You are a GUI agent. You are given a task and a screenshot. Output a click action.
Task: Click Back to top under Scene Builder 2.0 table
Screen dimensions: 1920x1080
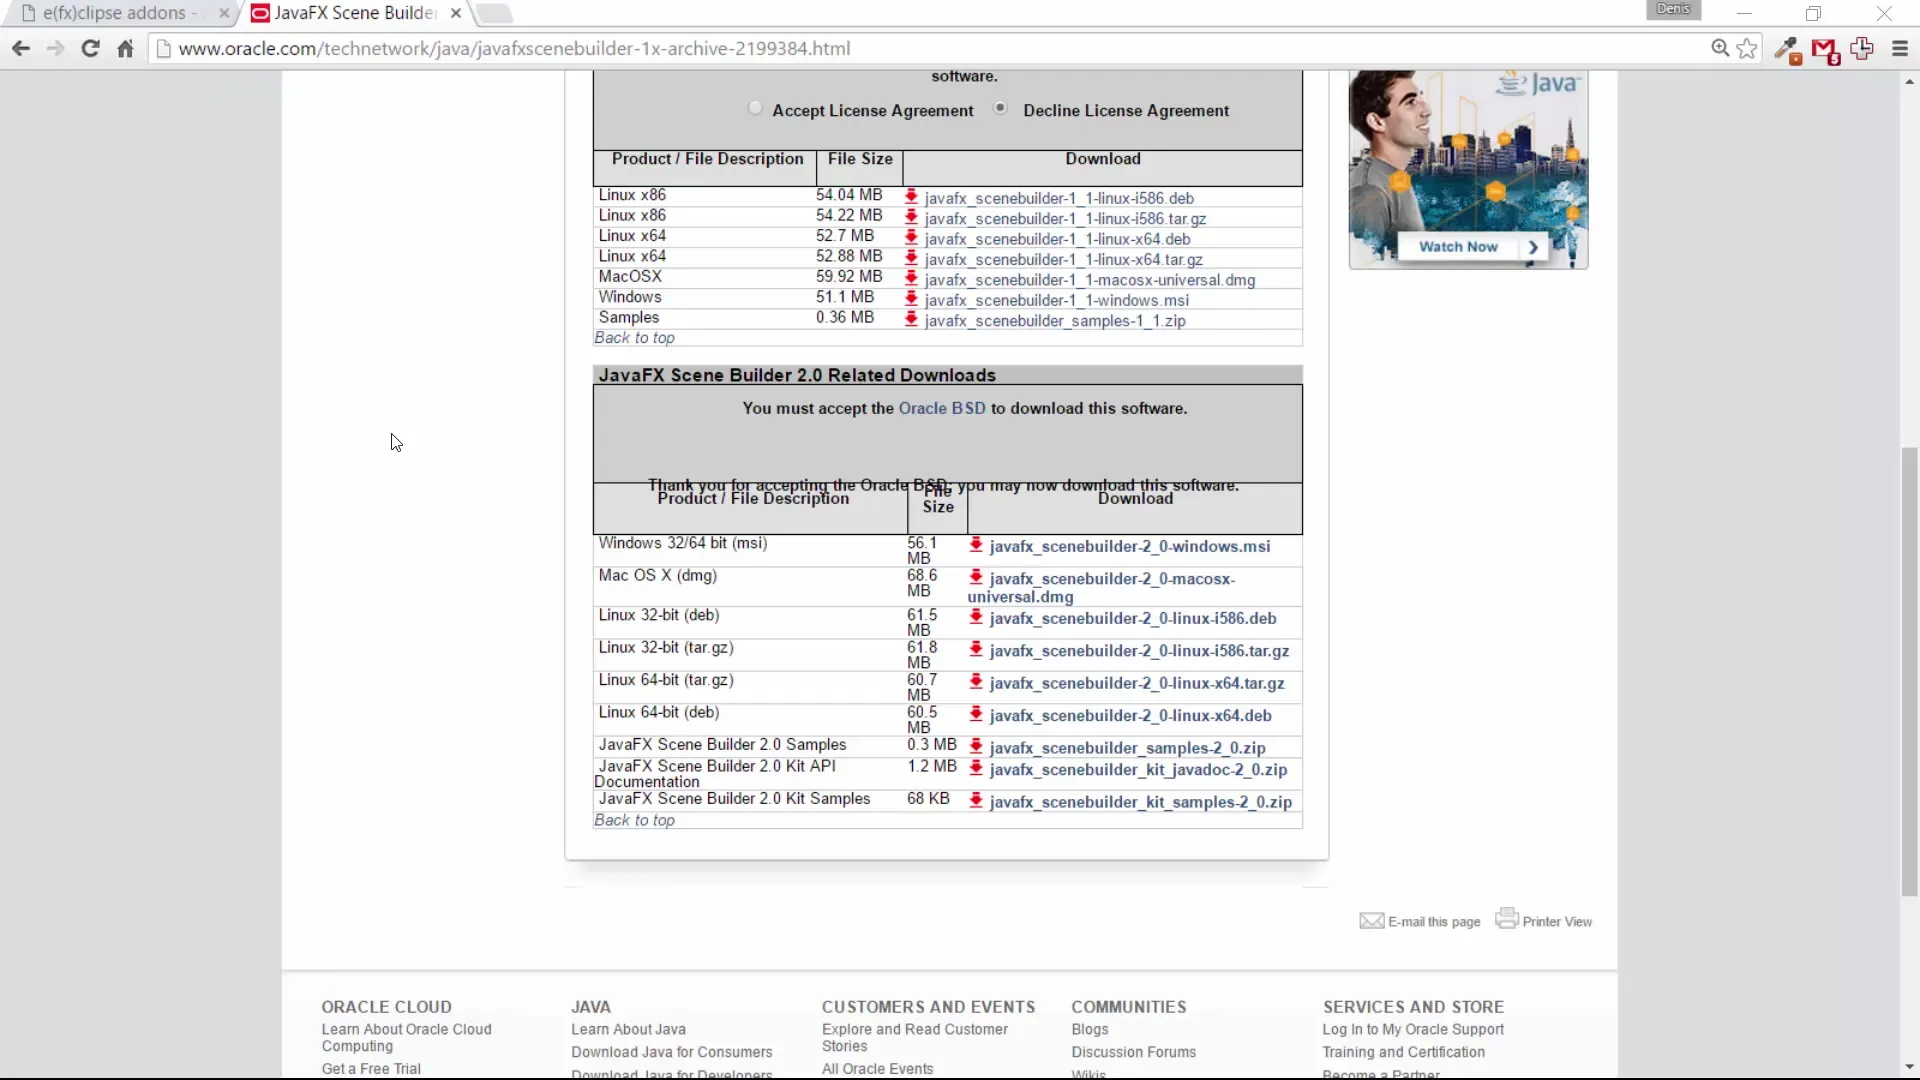pyautogui.click(x=634, y=820)
